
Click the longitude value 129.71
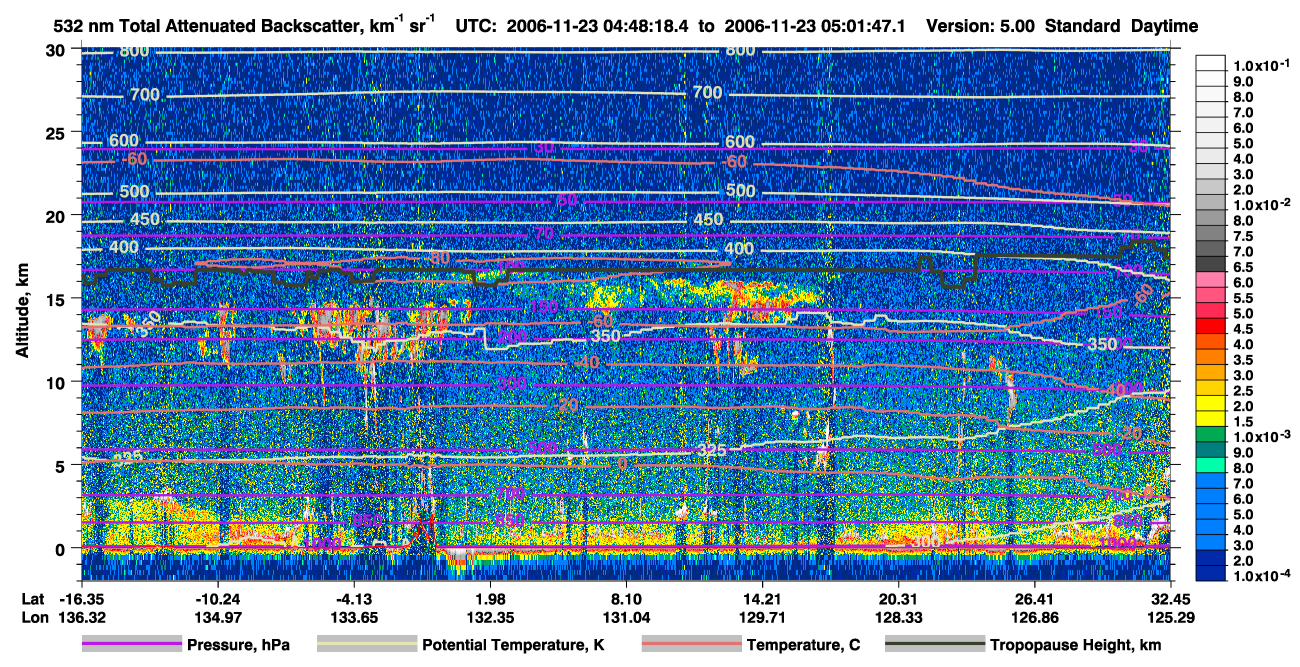[x=762, y=617]
